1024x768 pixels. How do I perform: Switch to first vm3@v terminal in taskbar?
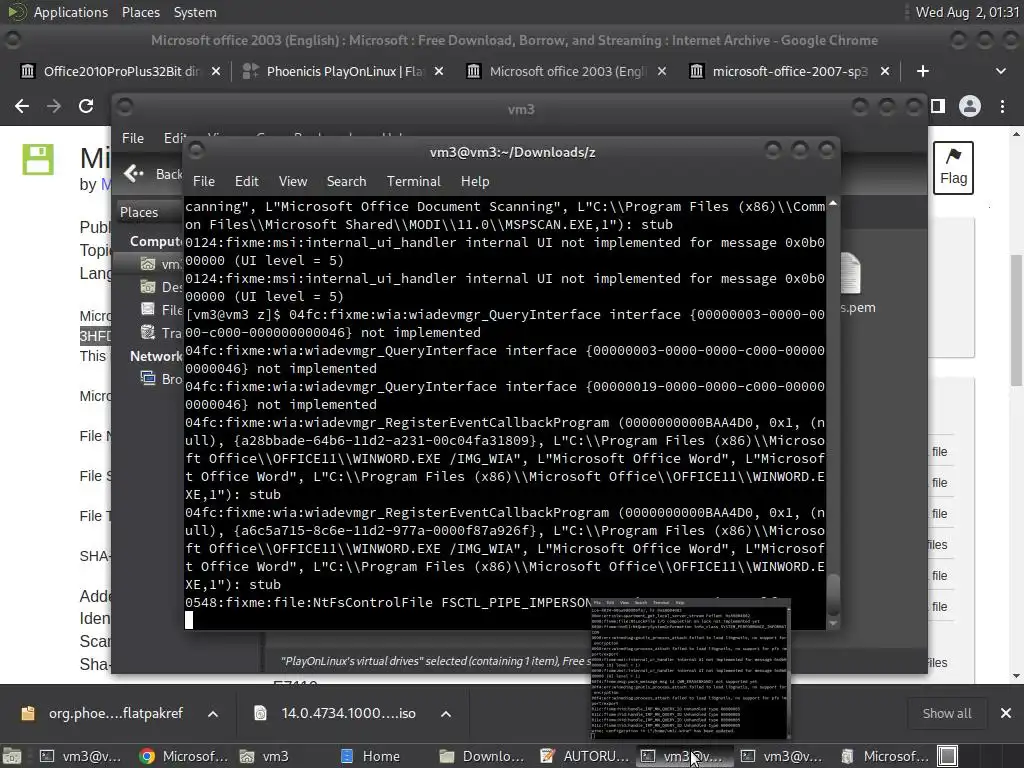point(82,756)
